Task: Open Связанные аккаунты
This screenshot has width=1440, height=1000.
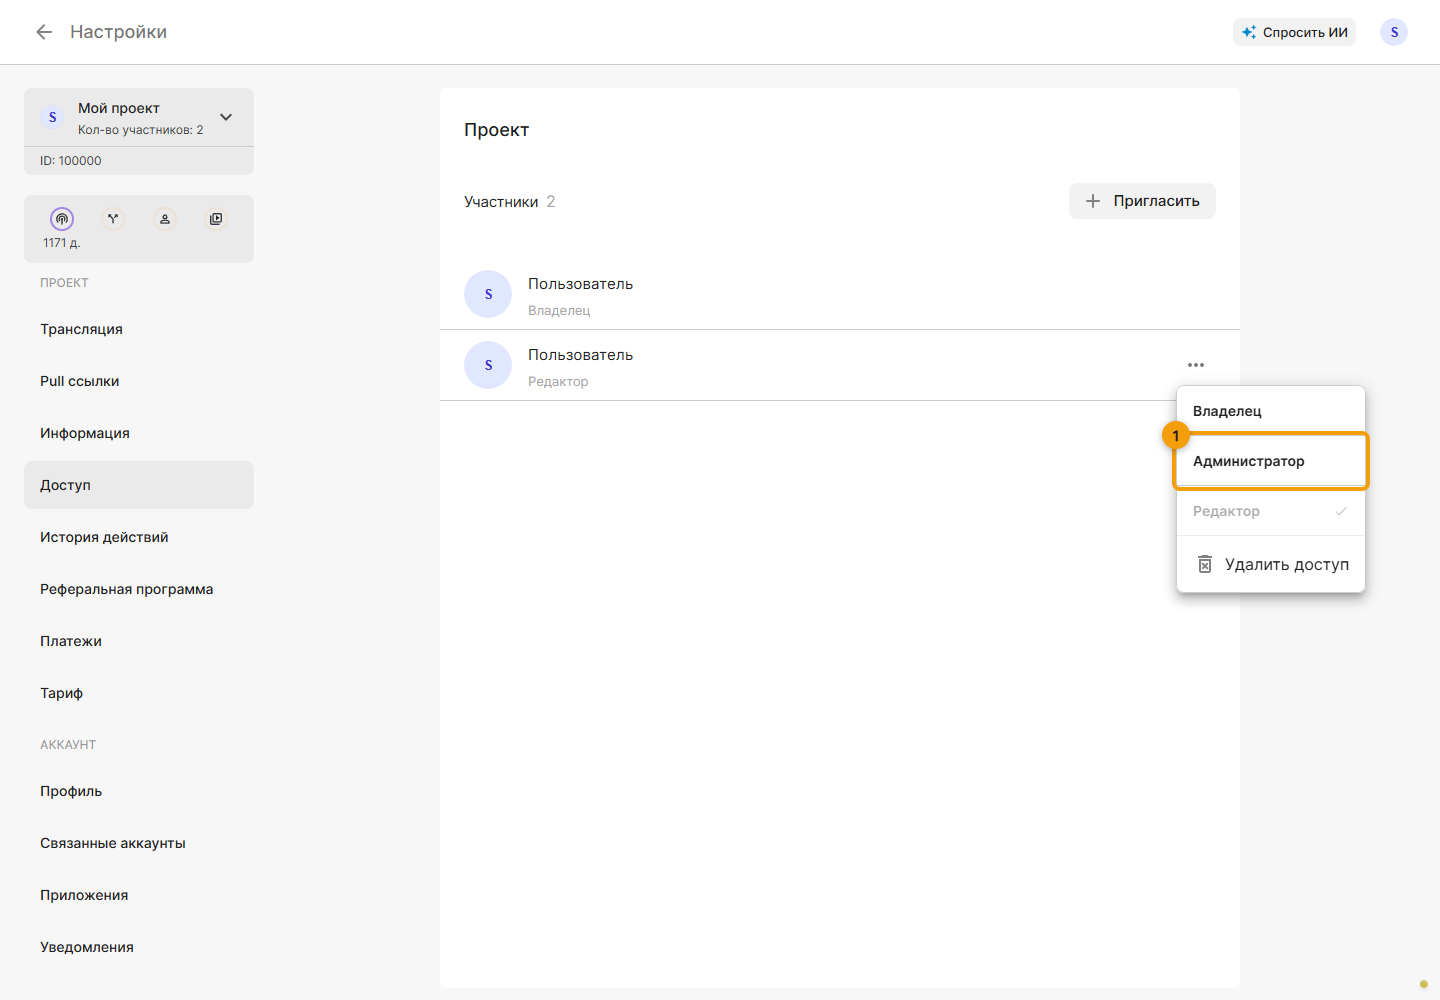Action: [x=139, y=843]
